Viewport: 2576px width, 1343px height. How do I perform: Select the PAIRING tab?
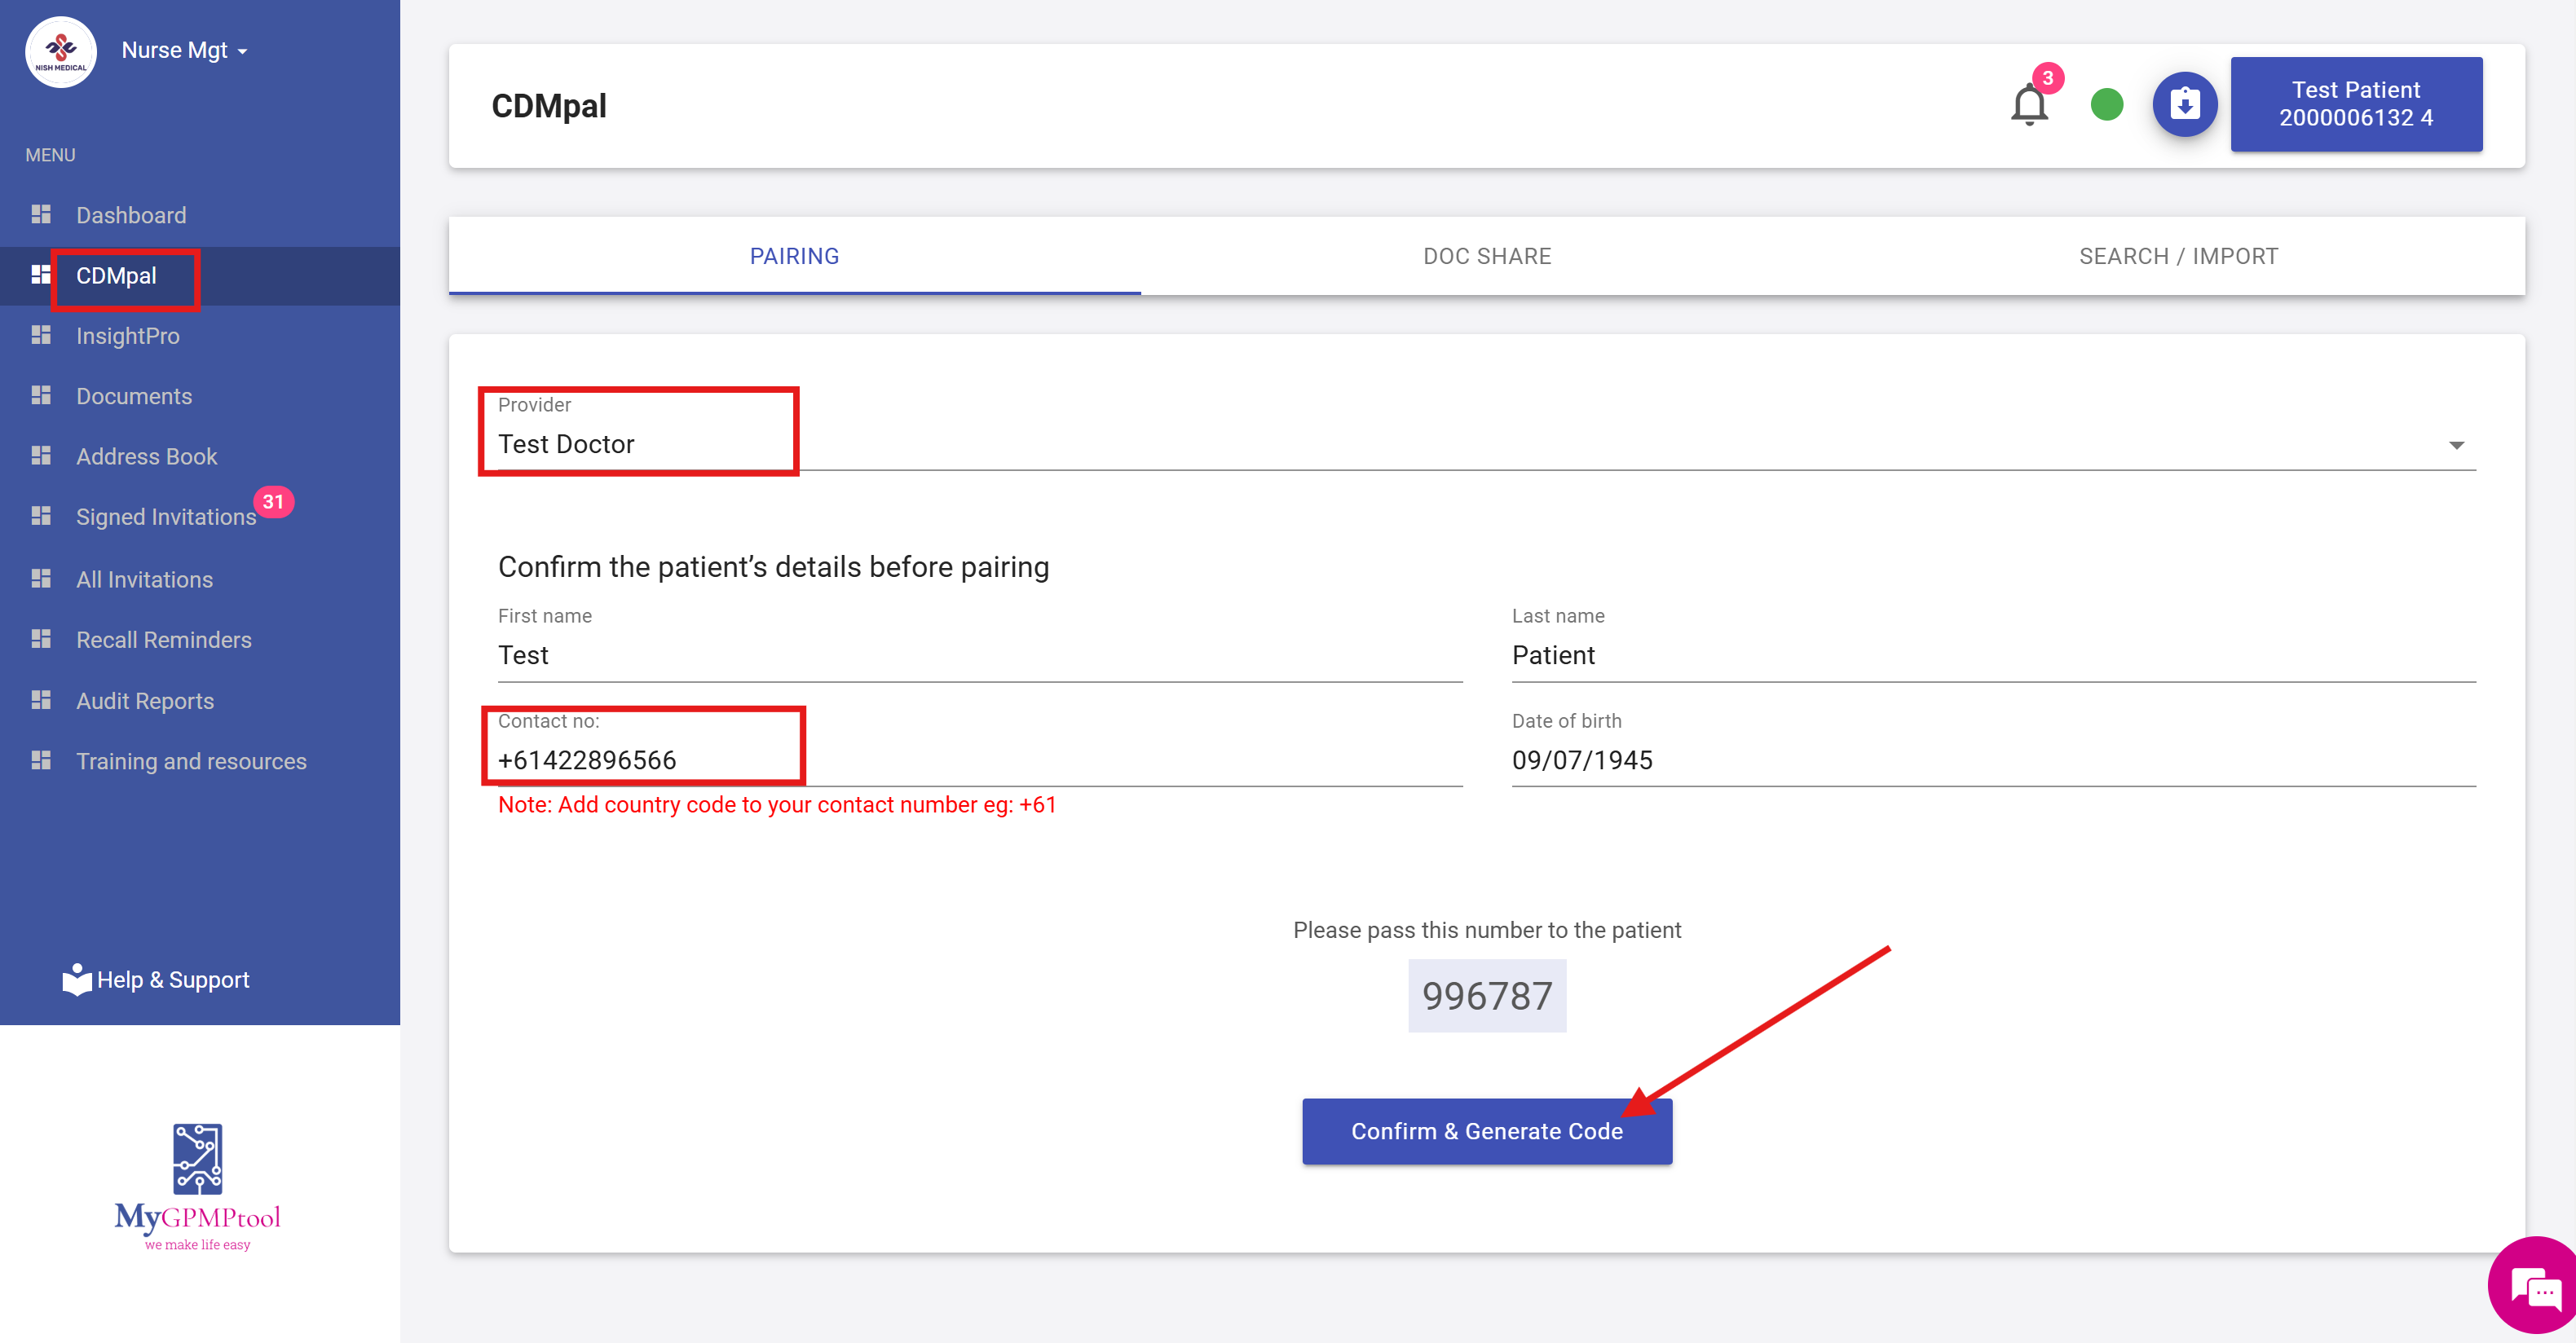(x=794, y=256)
